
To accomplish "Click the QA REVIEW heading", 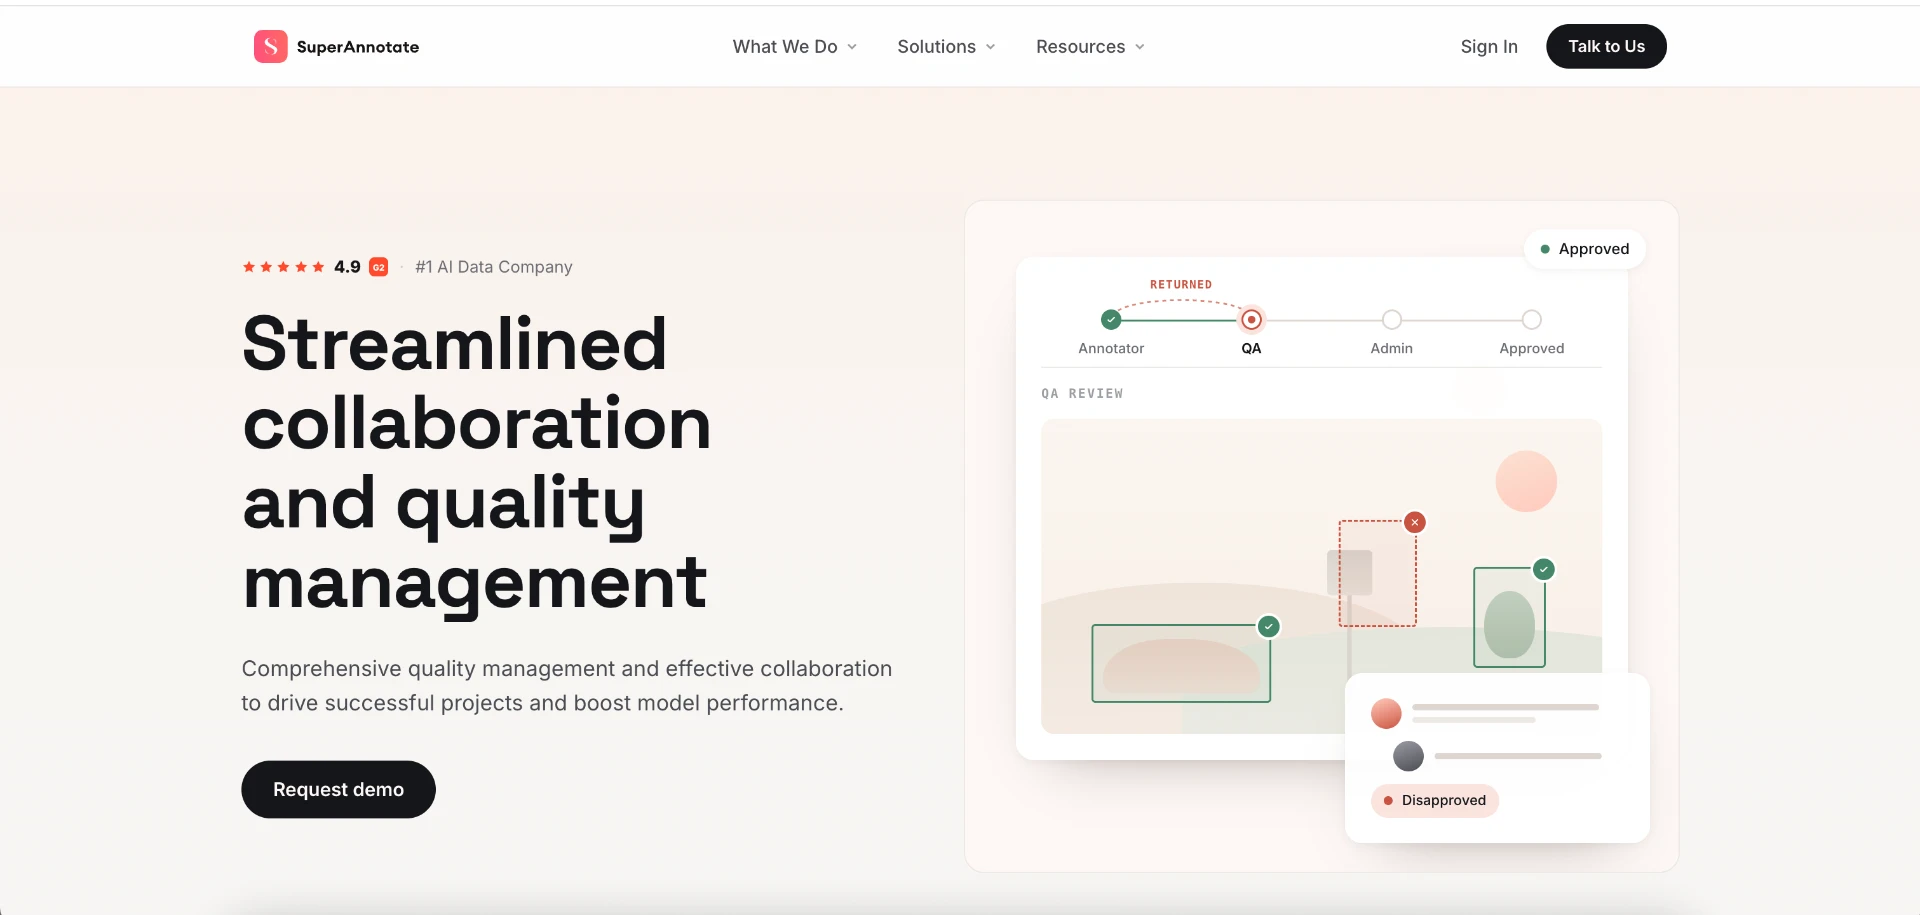I will (1082, 394).
